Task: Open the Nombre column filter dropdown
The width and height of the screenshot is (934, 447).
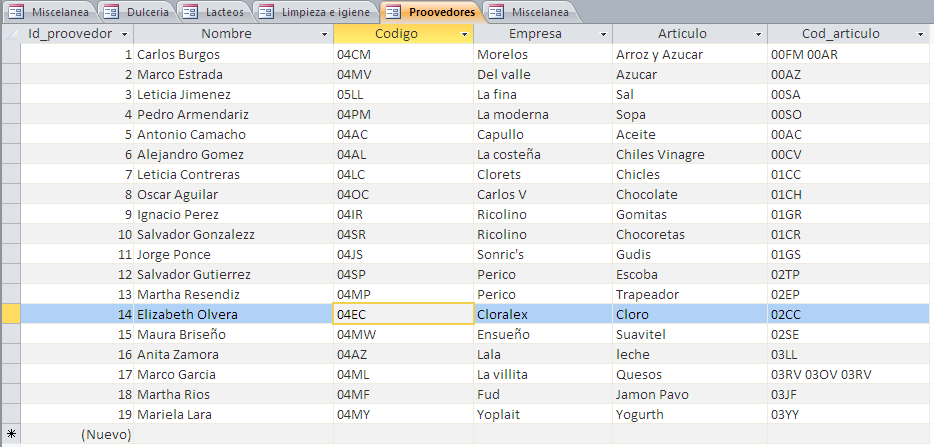Action: 325,35
